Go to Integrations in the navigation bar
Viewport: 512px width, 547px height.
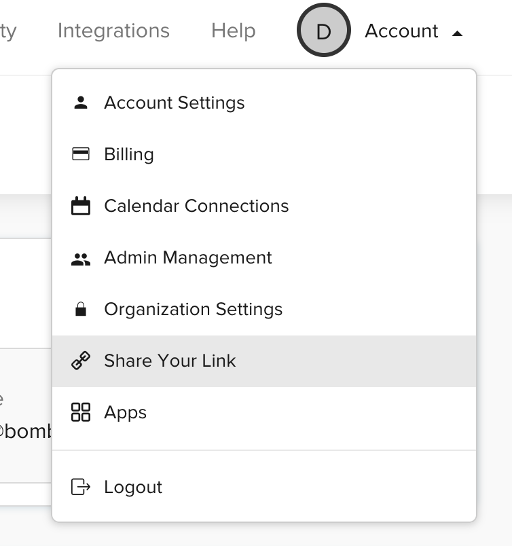pos(114,31)
